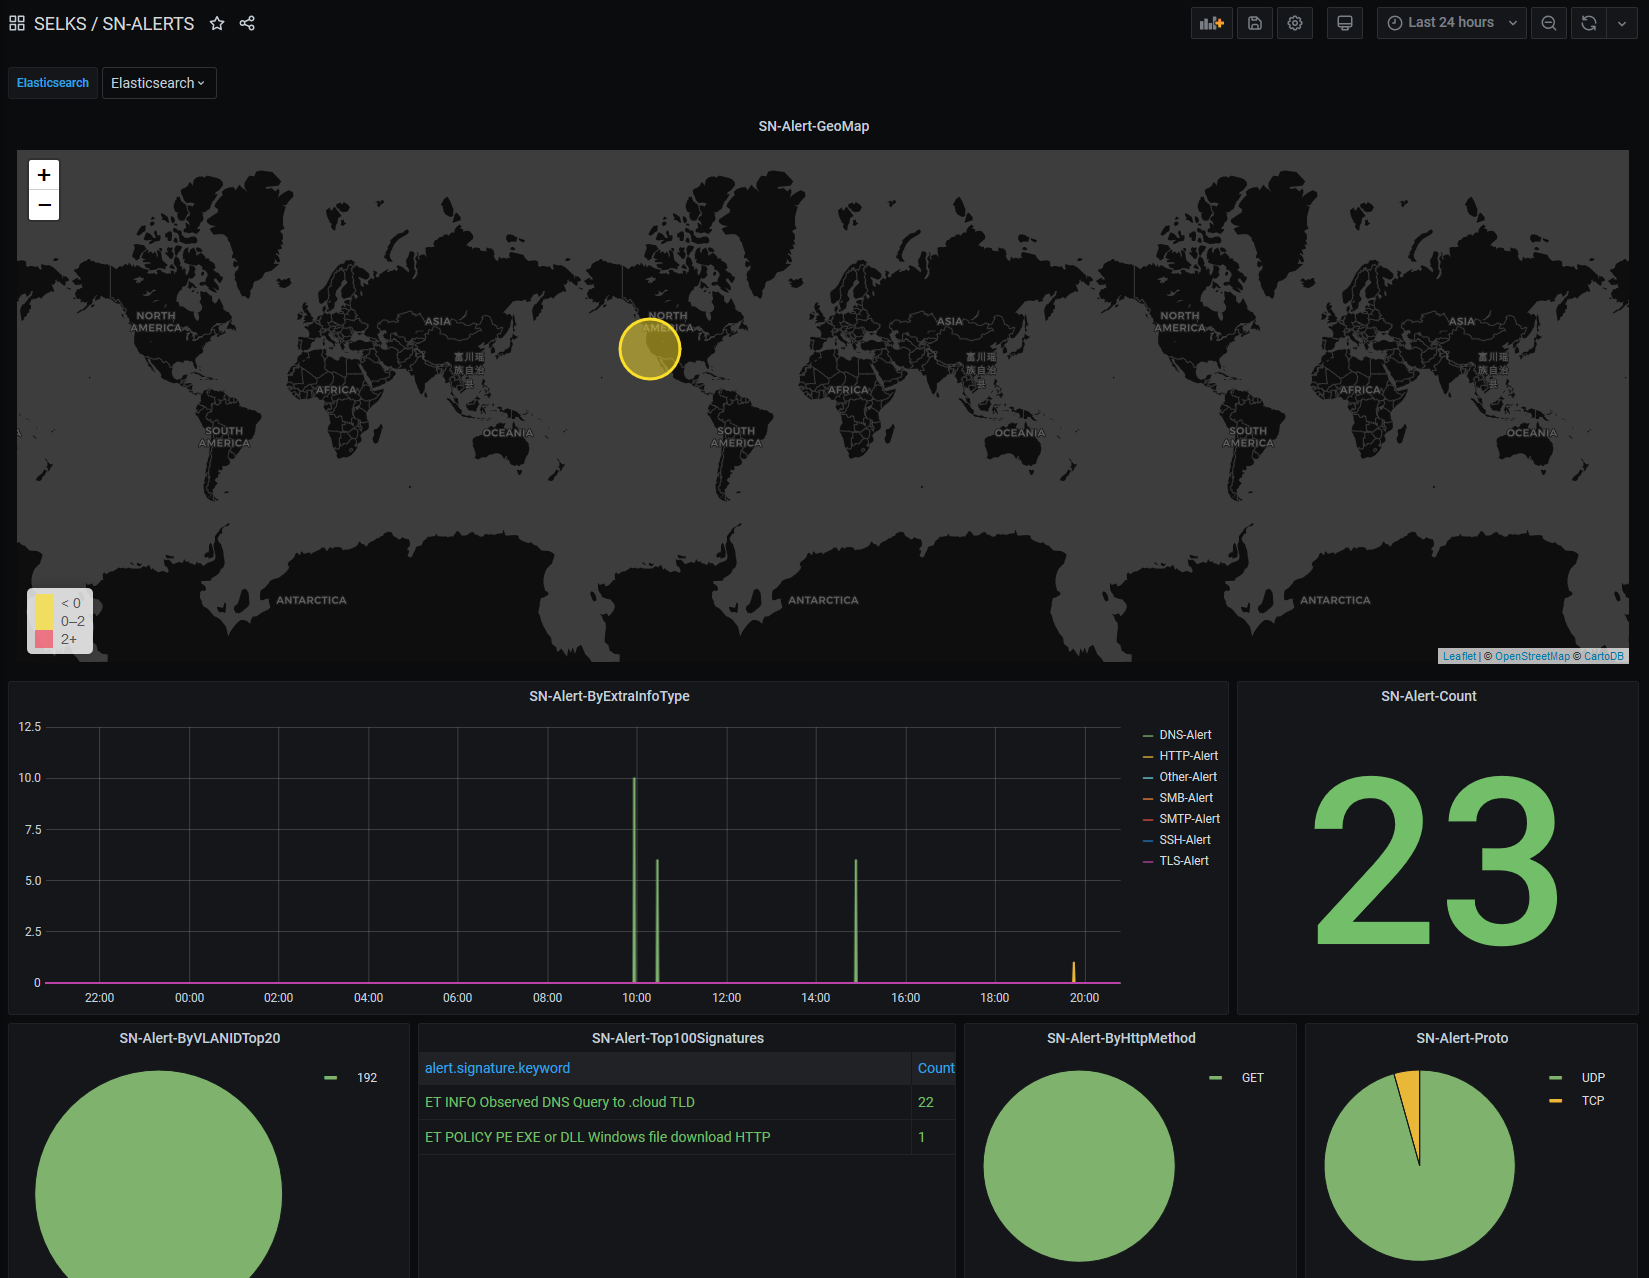
Task: Click the ET INFO Observed DNS Query row
Action: click(560, 1102)
